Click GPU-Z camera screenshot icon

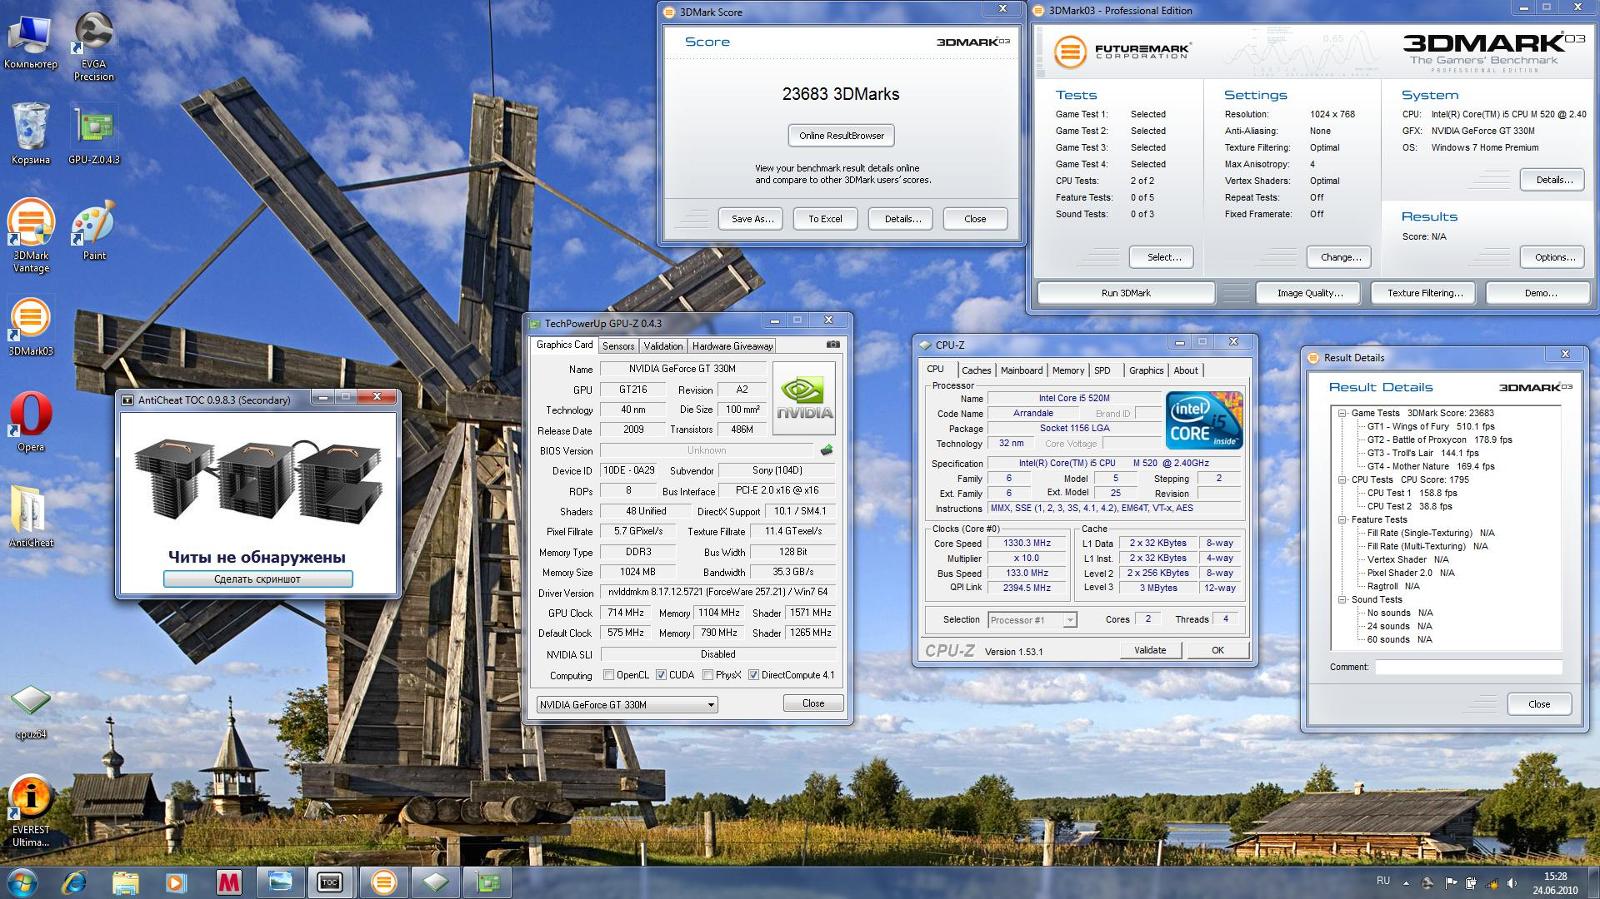833,345
